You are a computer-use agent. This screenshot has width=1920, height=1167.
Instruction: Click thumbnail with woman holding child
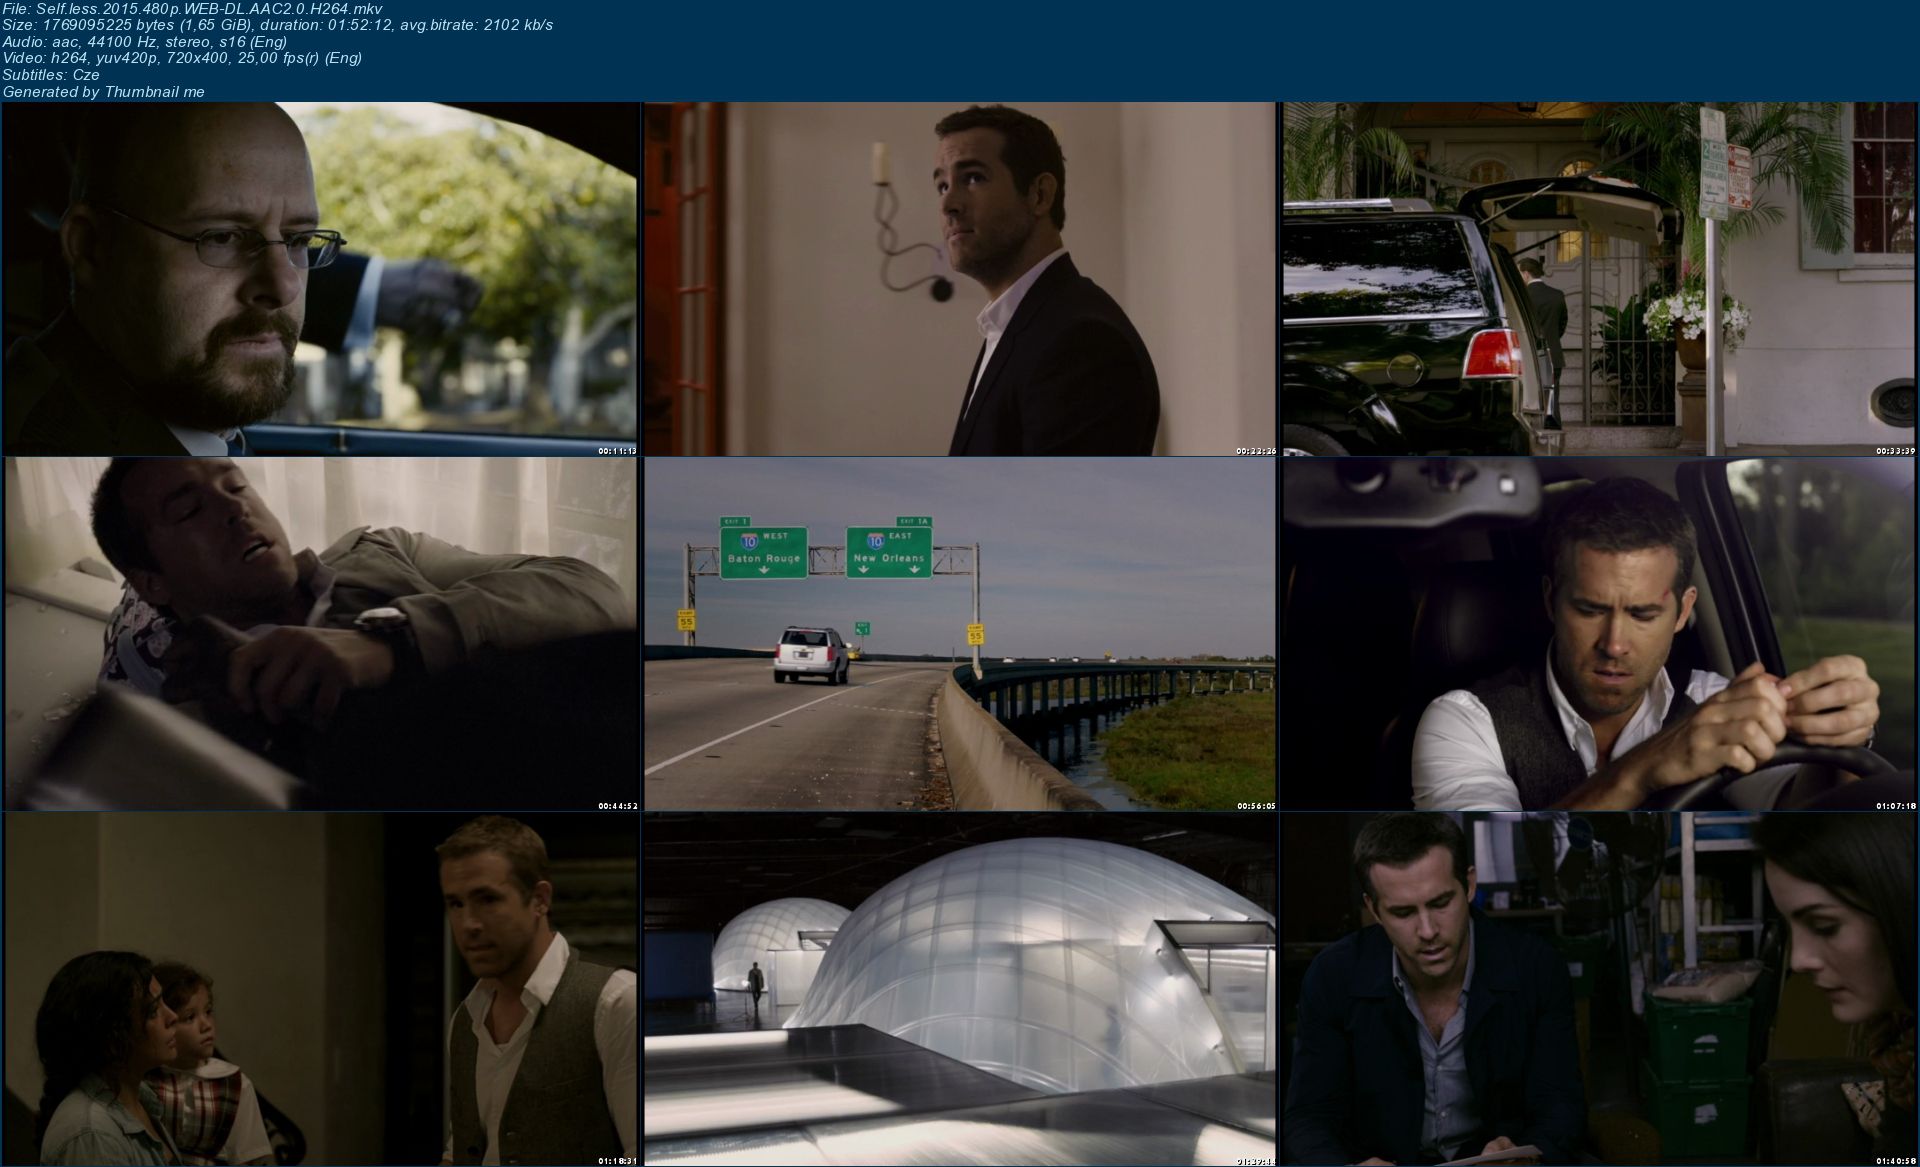pyautogui.click(x=320, y=988)
